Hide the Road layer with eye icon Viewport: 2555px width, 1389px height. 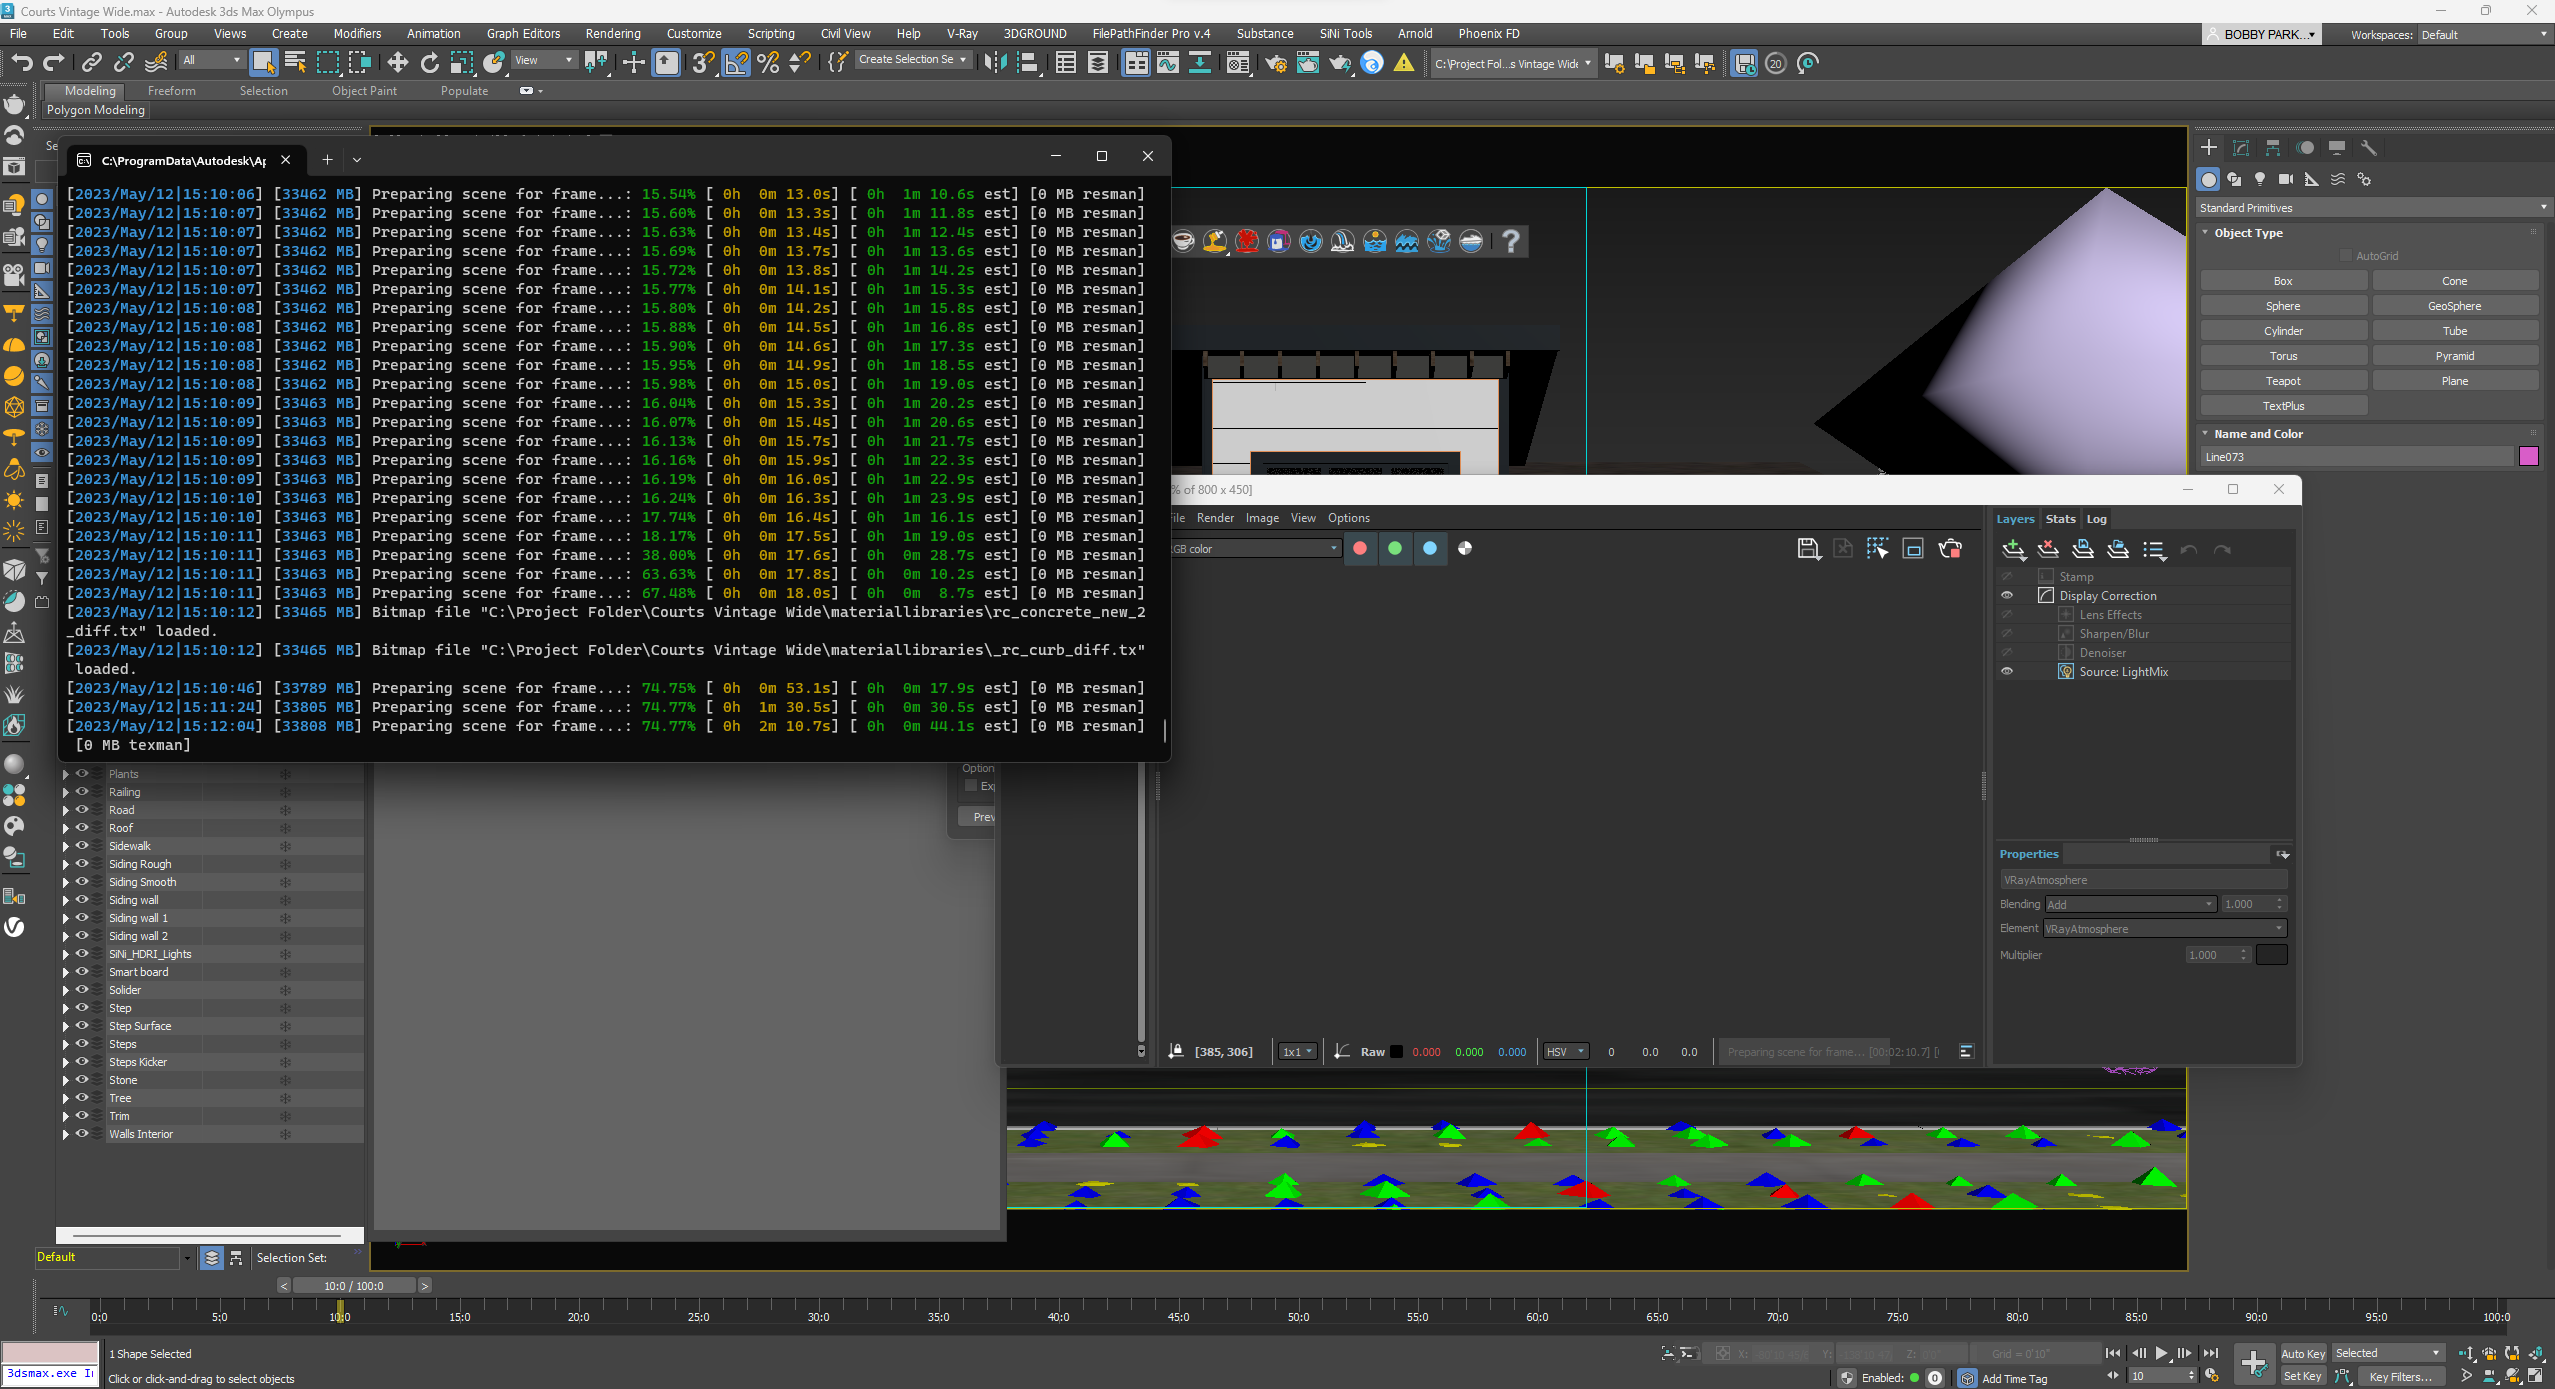82,809
